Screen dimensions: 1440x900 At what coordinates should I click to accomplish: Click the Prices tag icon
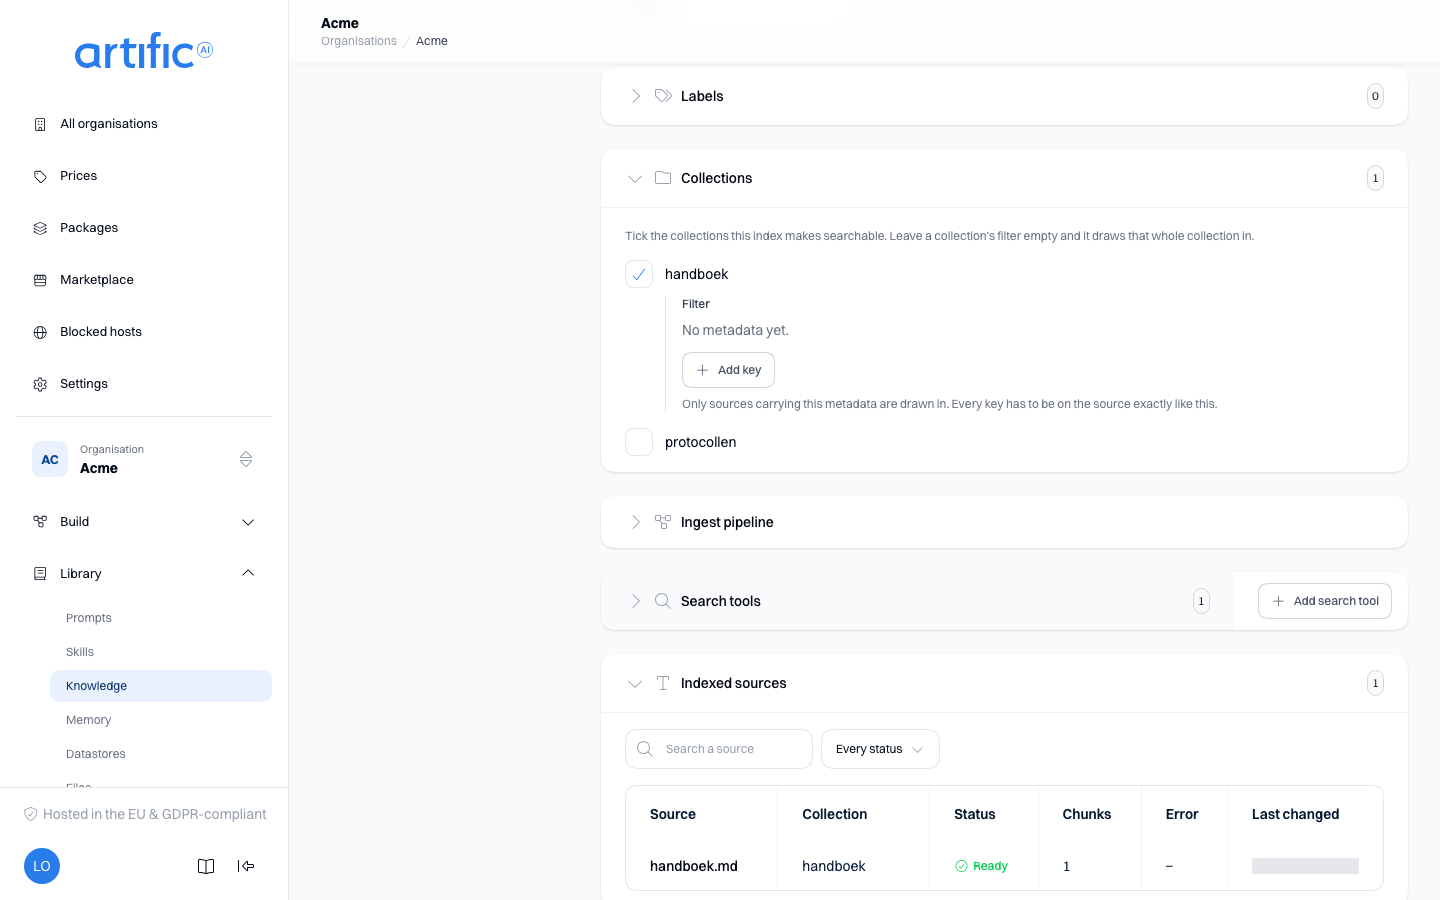coord(40,176)
